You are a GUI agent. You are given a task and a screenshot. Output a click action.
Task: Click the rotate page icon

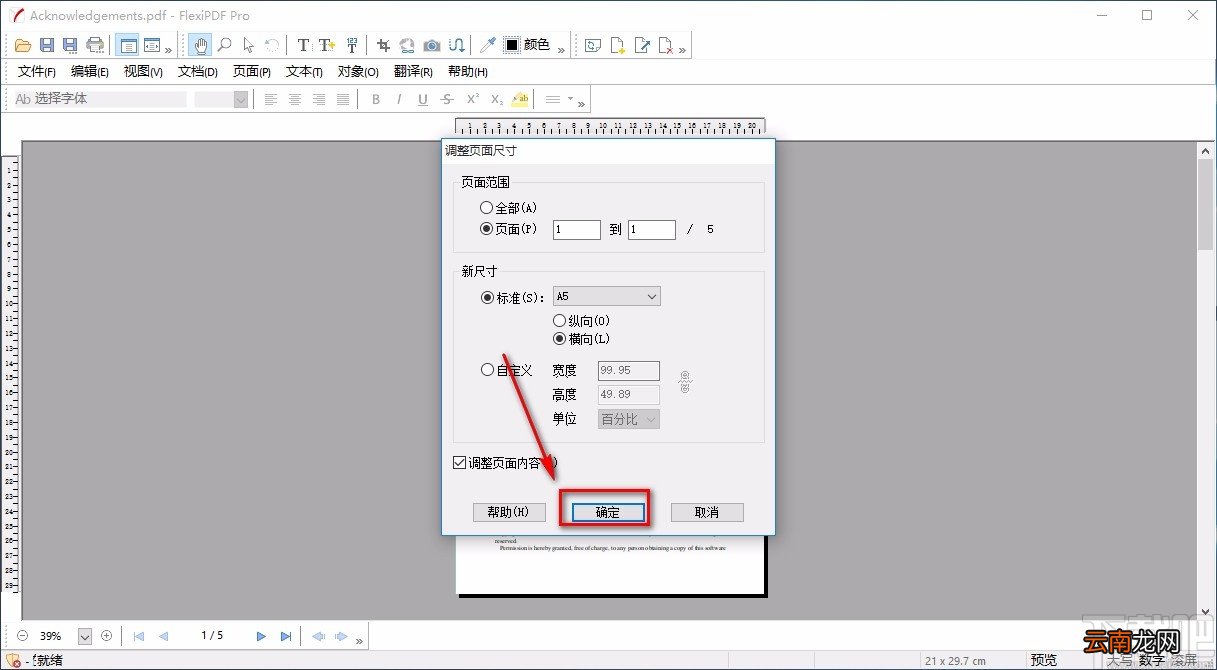(593, 45)
